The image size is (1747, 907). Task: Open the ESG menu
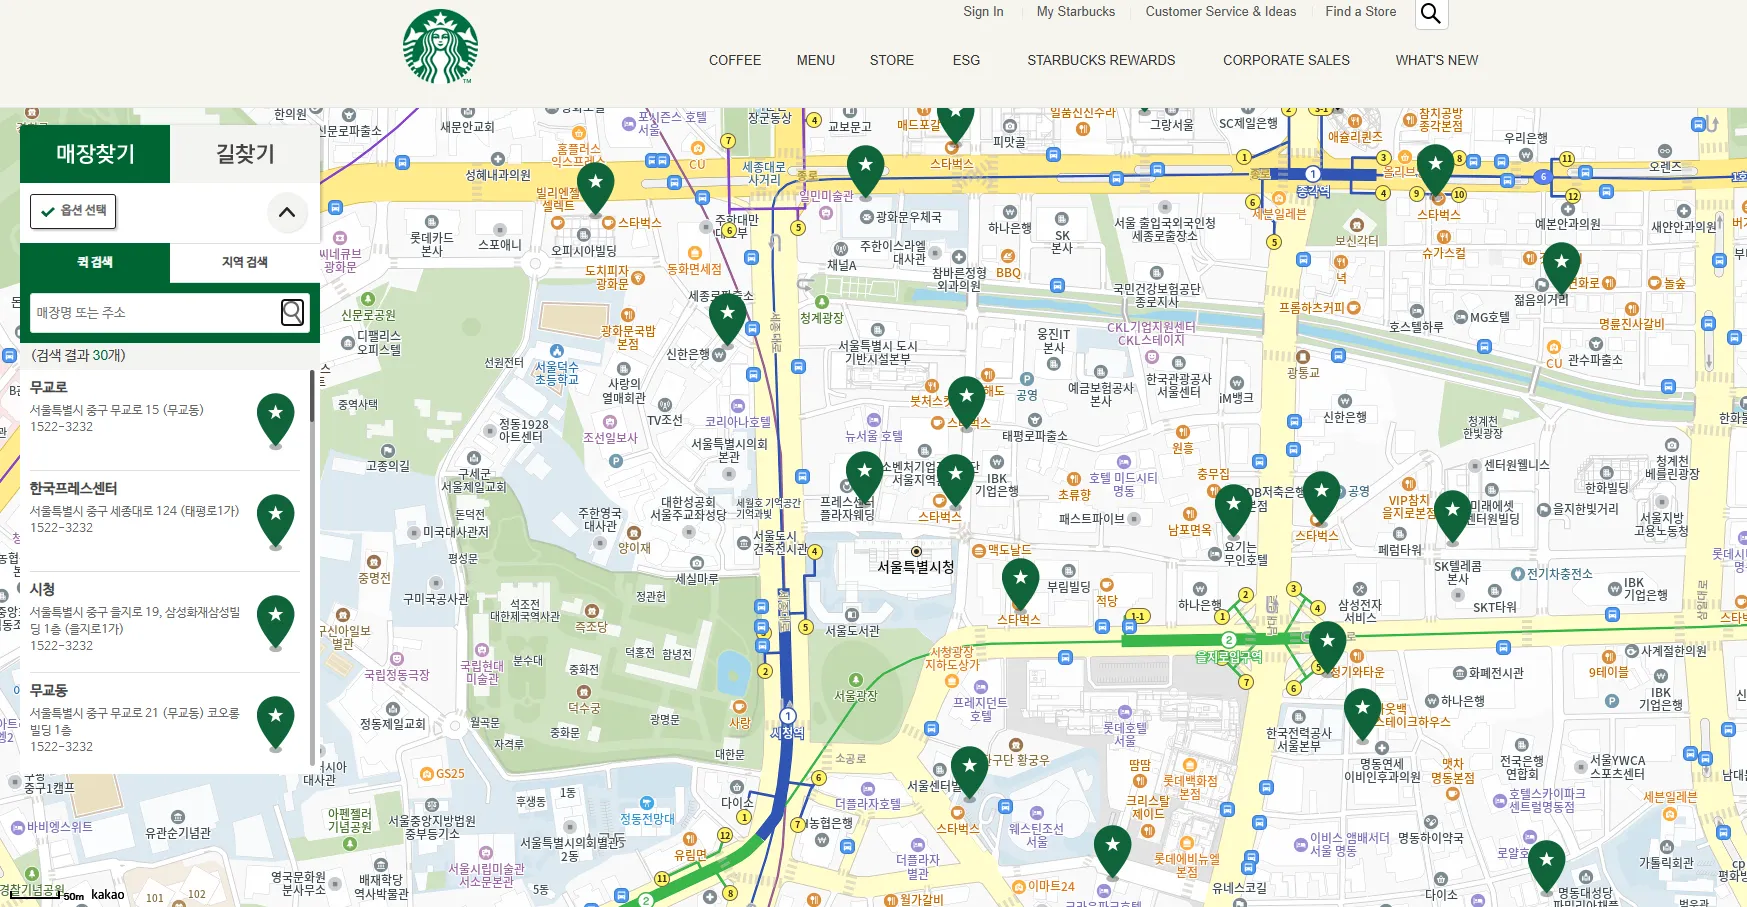coord(966,60)
